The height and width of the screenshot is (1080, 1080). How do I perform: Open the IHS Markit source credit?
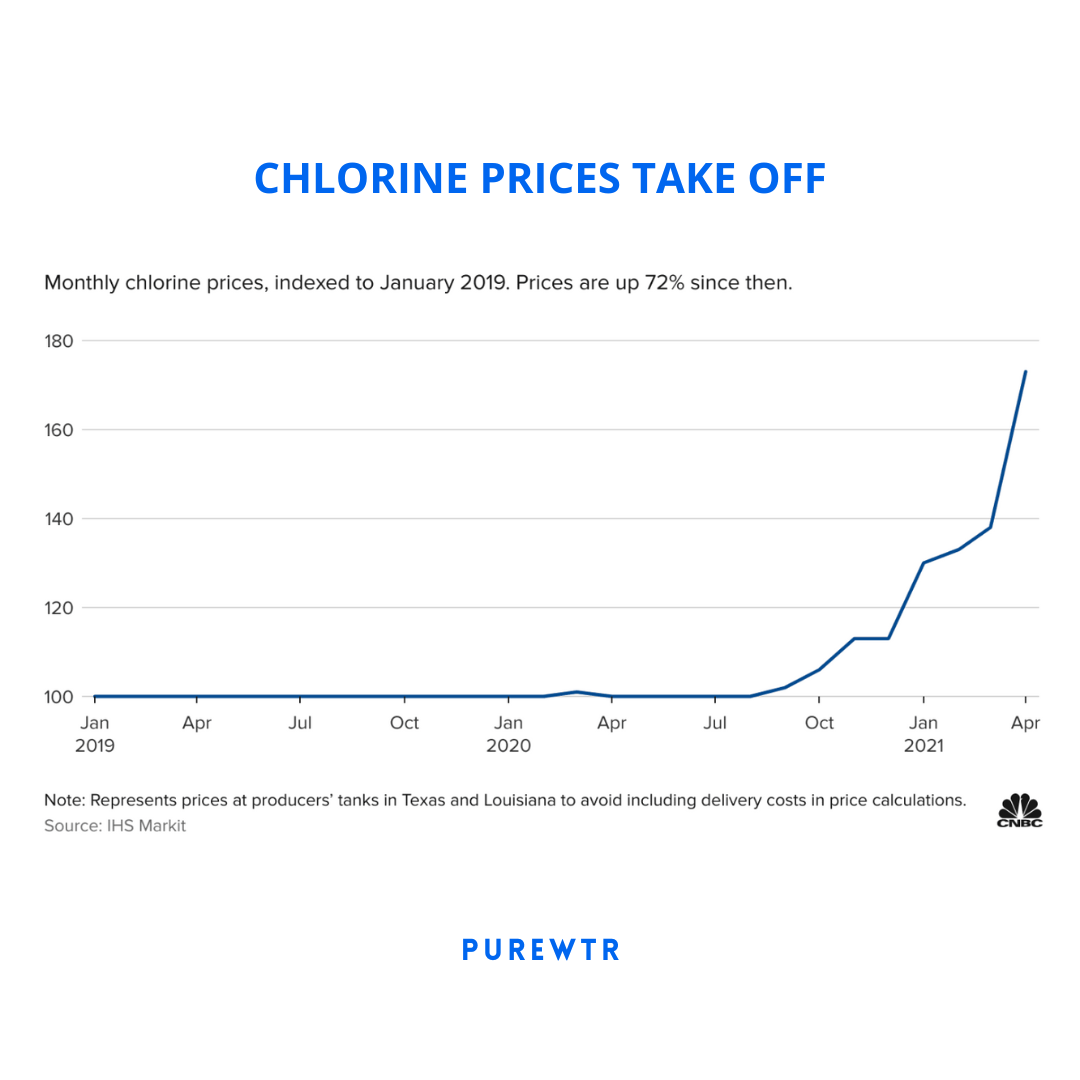coord(115,826)
